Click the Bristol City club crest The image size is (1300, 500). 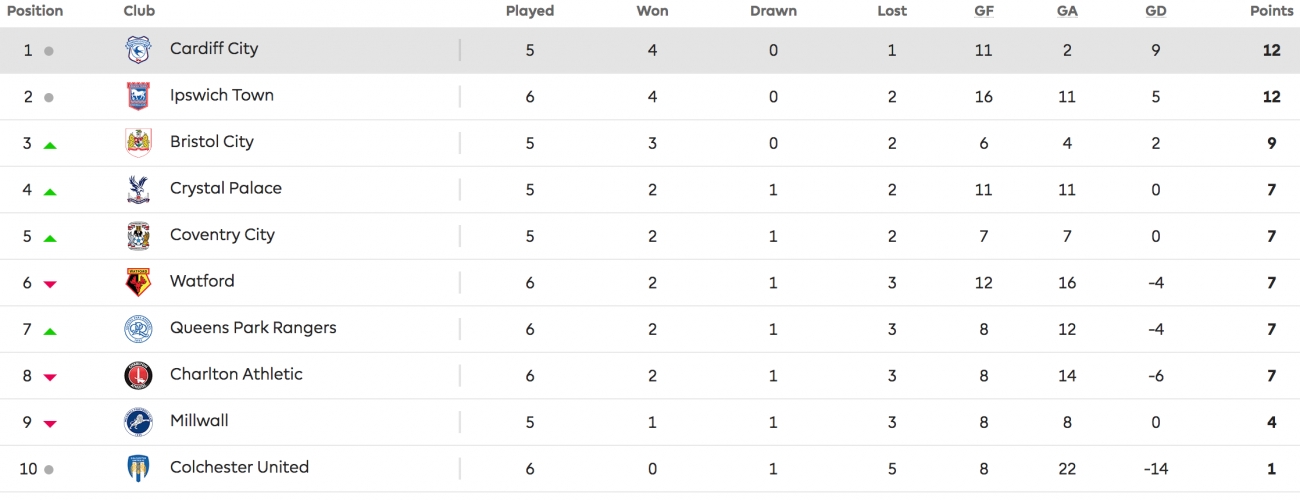(138, 143)
